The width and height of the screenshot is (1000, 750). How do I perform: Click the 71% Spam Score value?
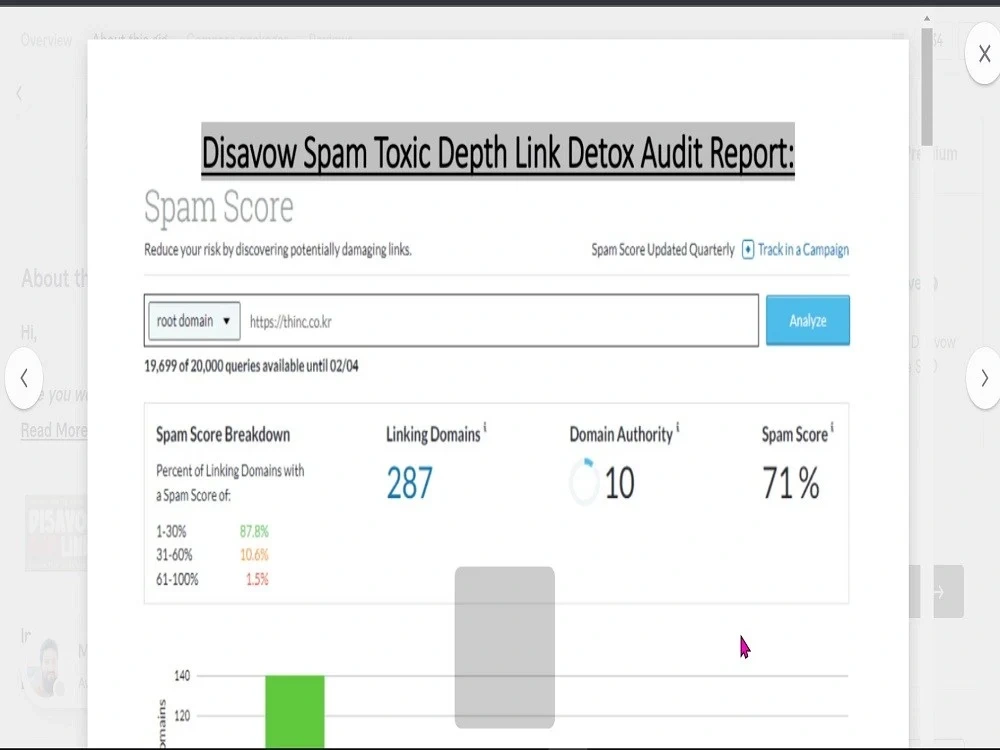[791, 483]
